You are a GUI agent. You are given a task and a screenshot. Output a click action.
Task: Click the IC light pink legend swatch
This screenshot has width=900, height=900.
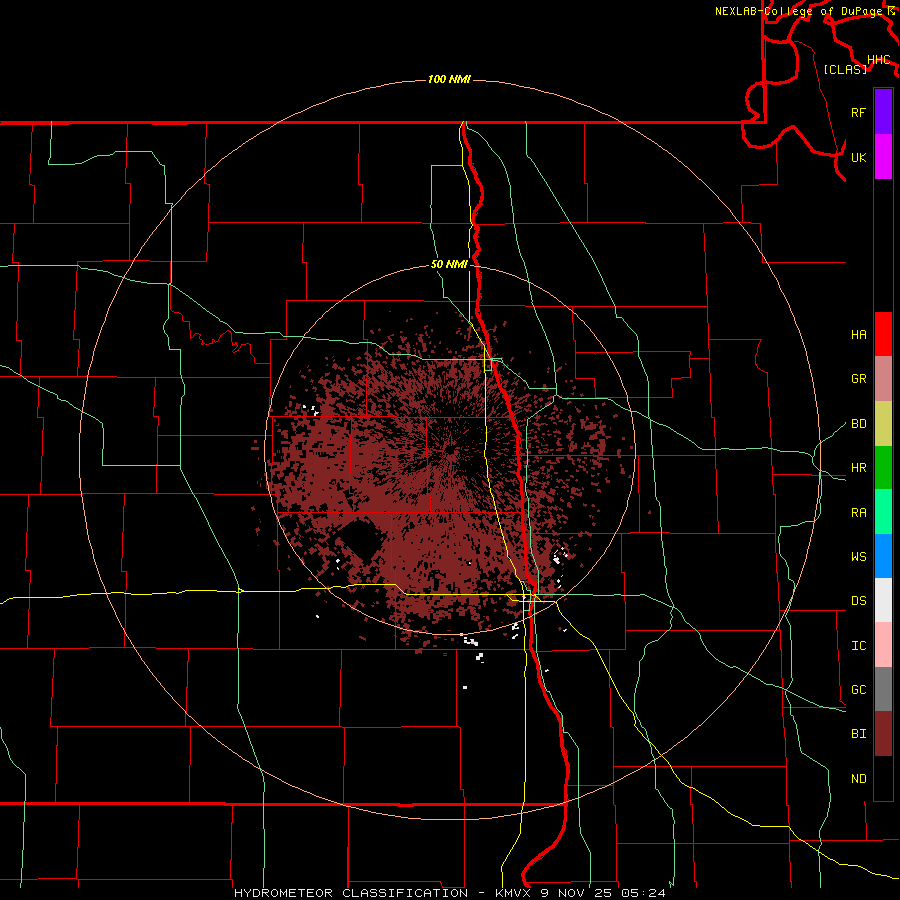tap(883, 645)
